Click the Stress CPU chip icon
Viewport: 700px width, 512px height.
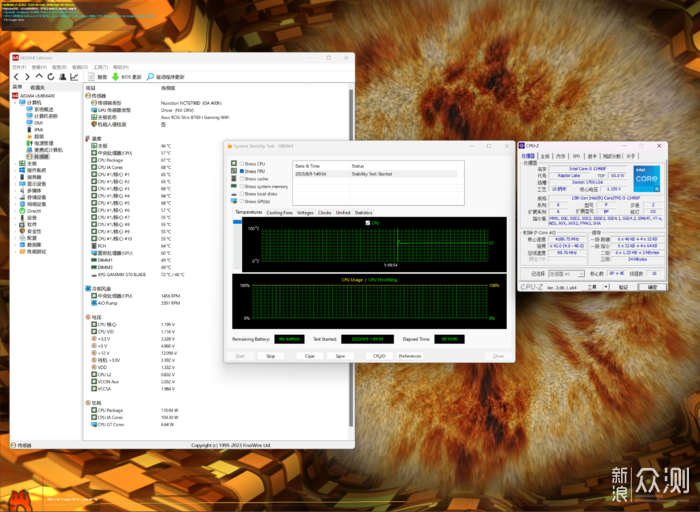[234, 163]
